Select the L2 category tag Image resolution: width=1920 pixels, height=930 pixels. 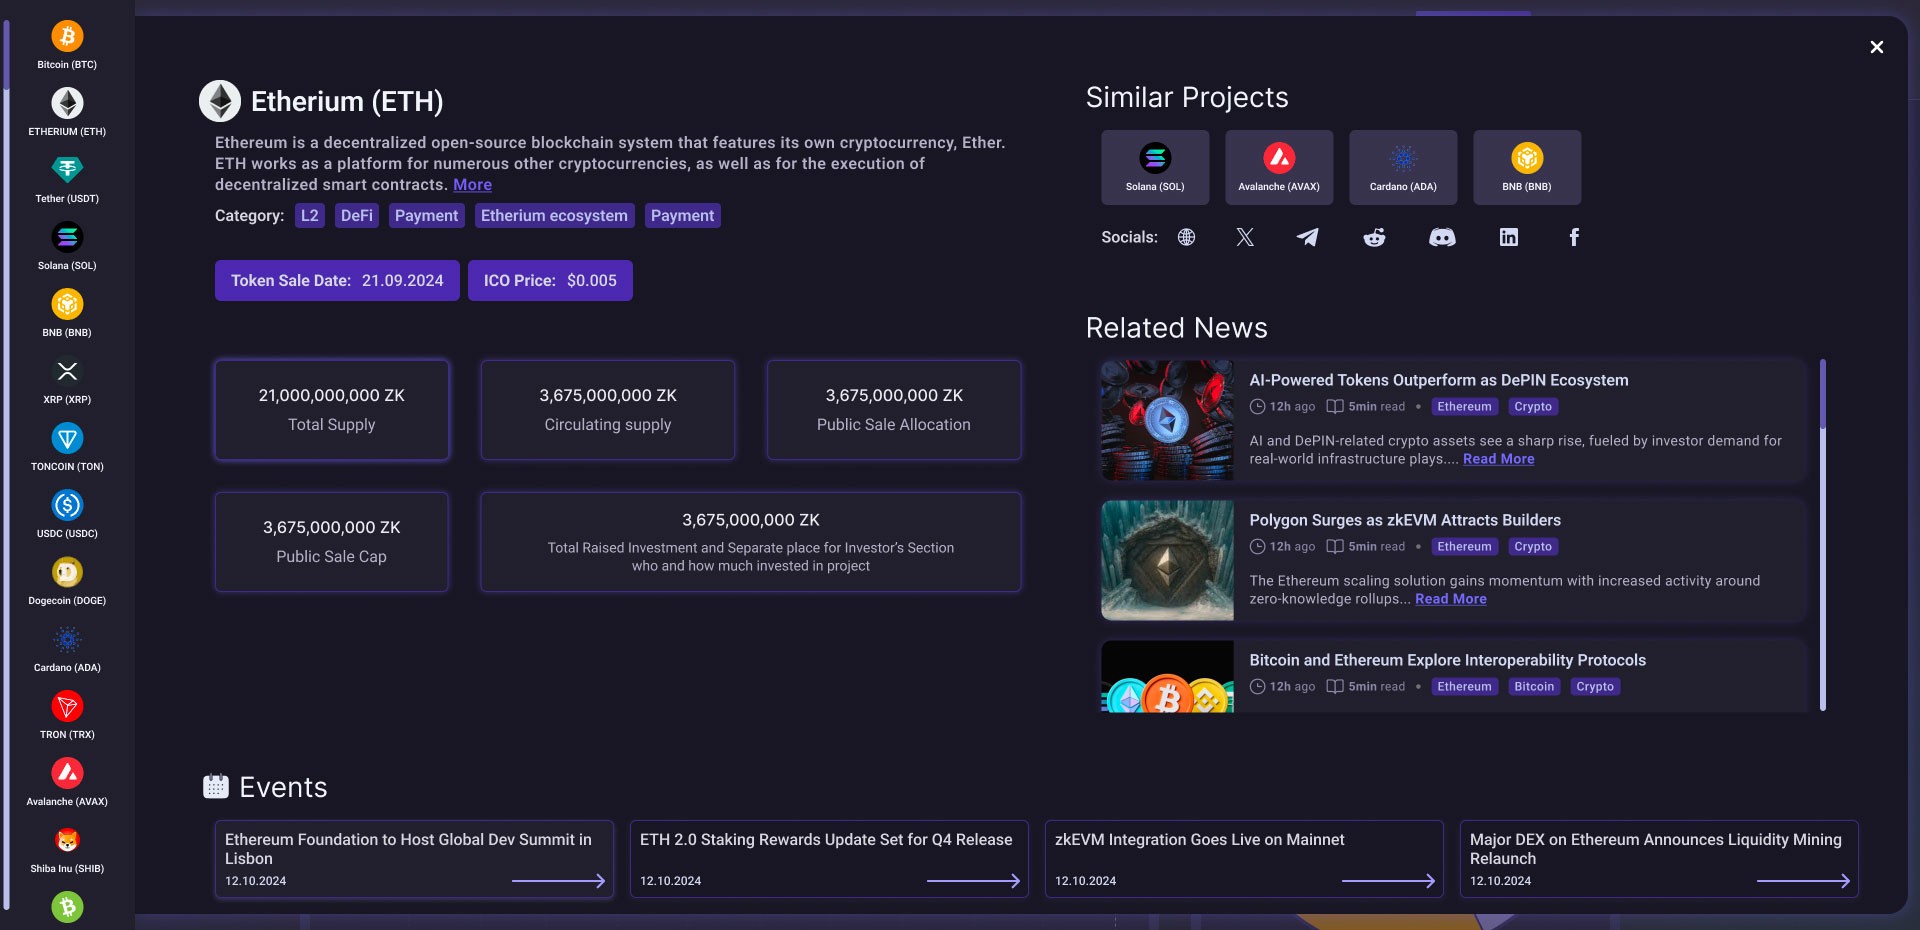[310, 216]
